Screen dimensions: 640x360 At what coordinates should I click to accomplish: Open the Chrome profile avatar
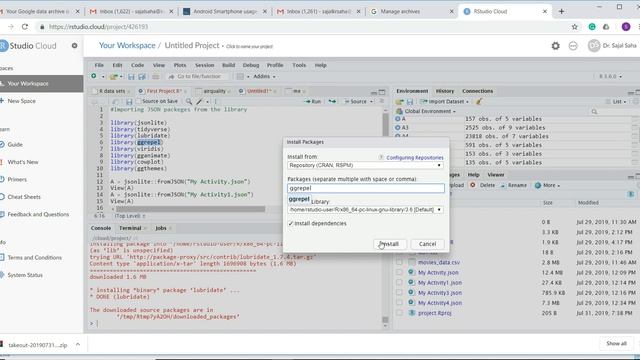[x=626, y=27]
